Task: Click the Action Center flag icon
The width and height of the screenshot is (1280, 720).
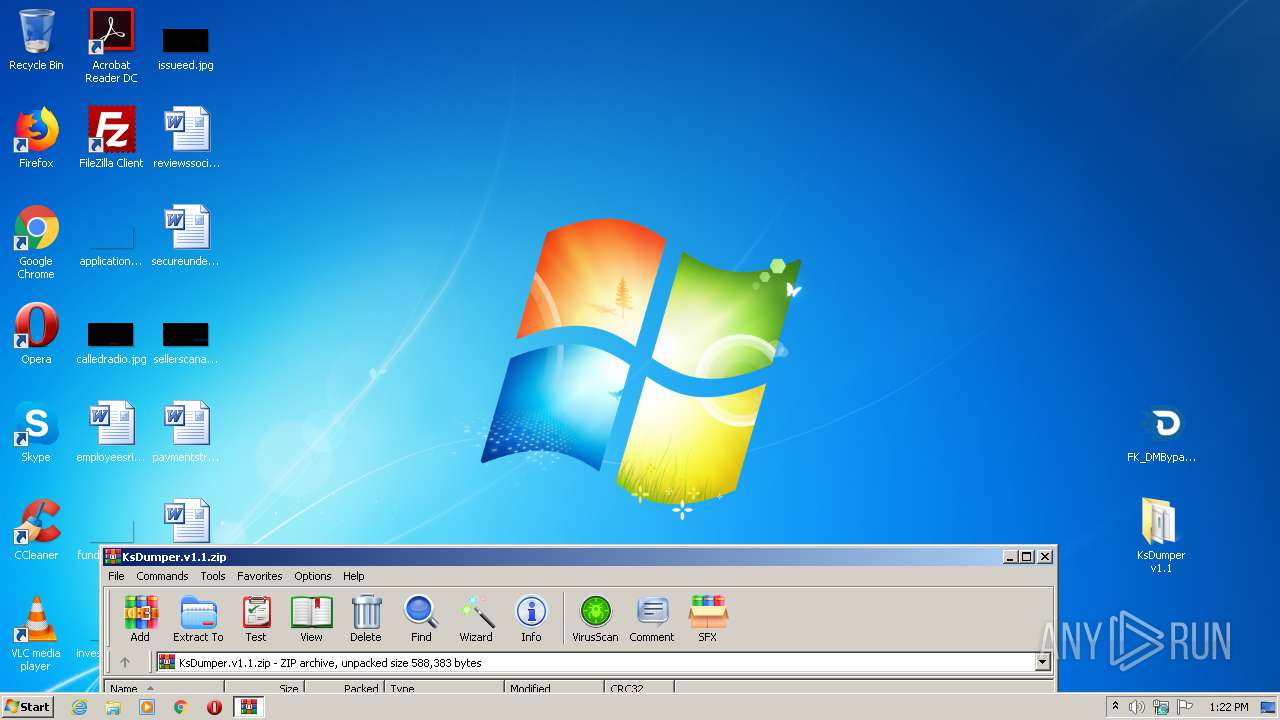Action: [x=1185, y=707]
